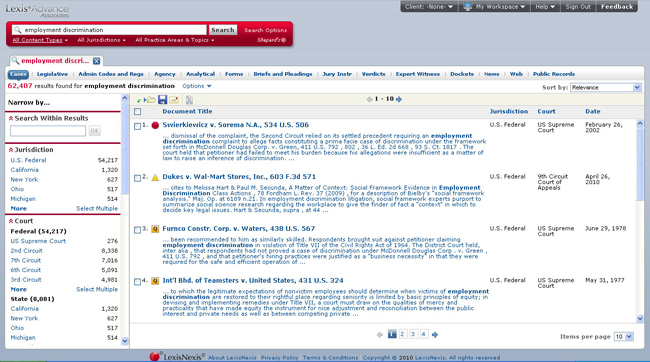Open the Items per page dropdown
Viewport: 650px width, 362px height.
pos(623,337)
